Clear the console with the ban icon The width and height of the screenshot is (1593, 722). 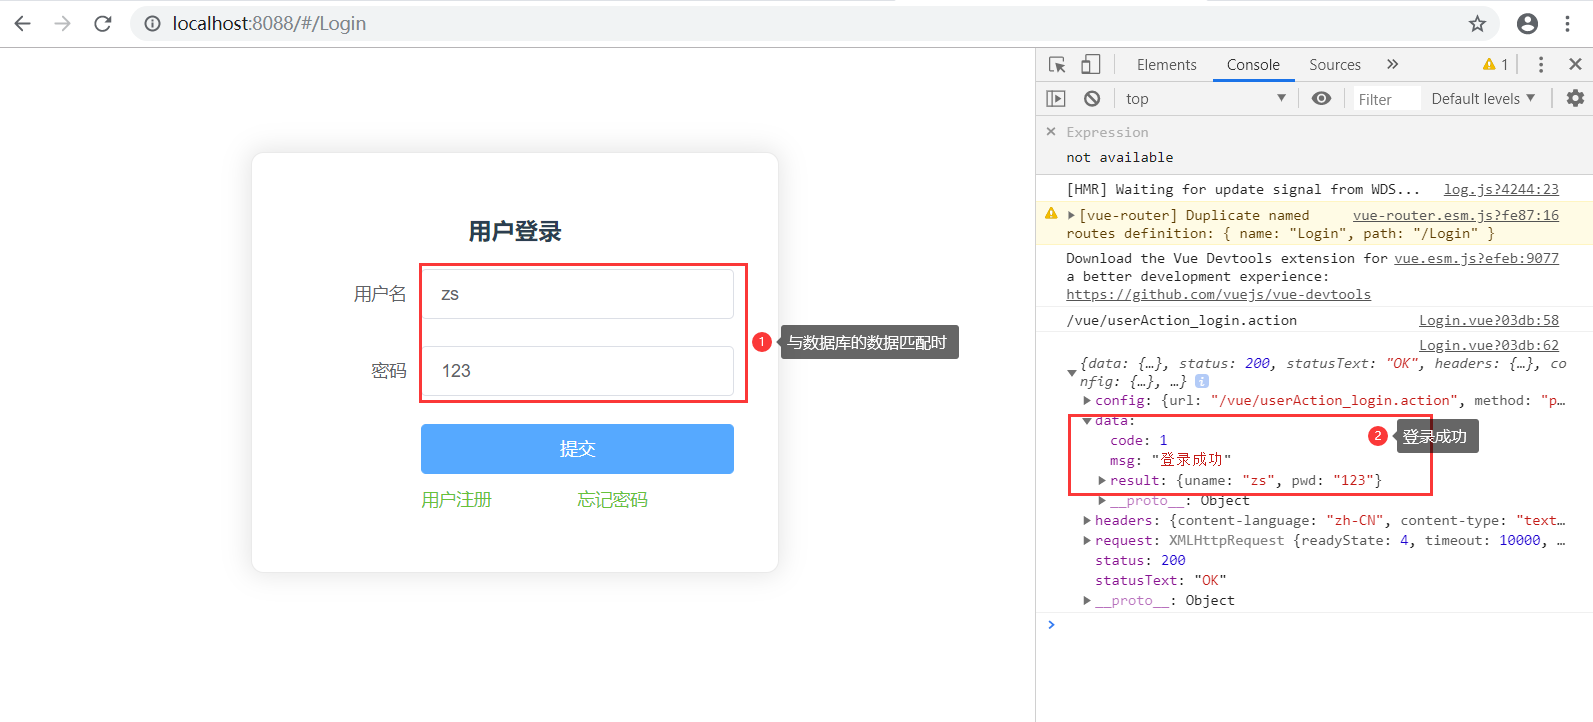(1092, 98)
